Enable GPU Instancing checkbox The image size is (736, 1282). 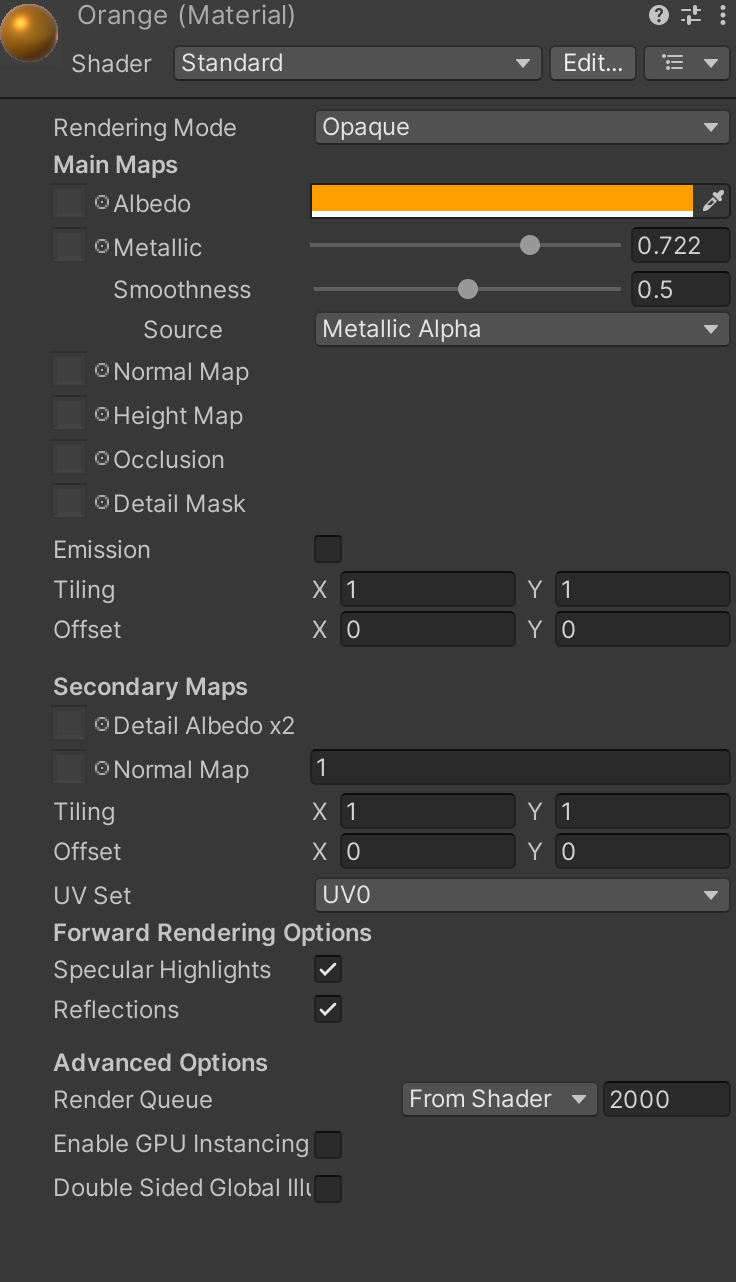pyautogui.click(x=328, y=1144)
